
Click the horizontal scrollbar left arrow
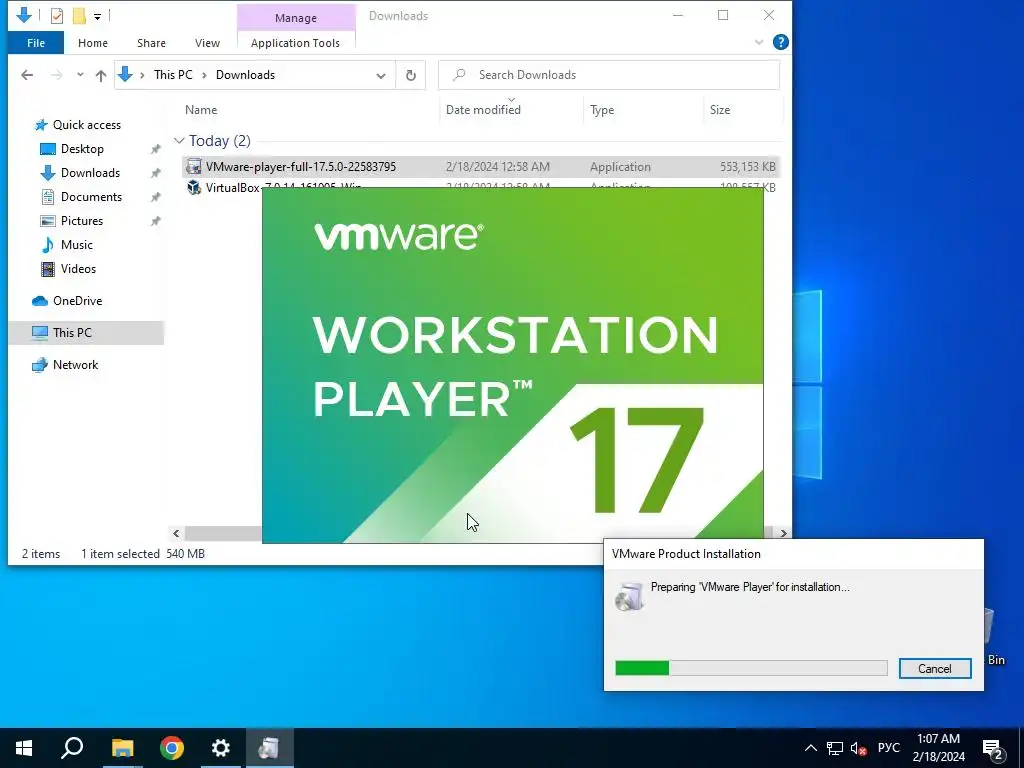click(176, 534)
